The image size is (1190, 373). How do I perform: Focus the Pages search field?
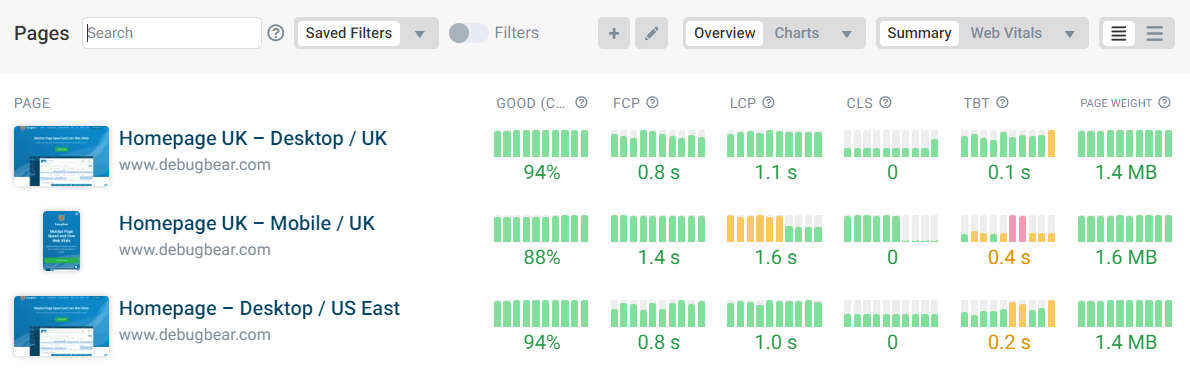(x=172, y=33)
